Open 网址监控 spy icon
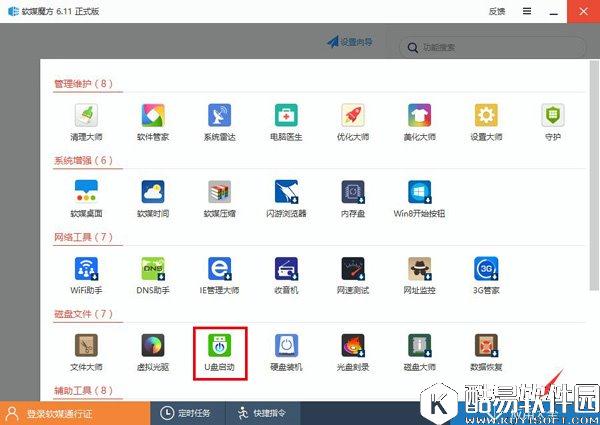Screen dimensions: 600x425 click(419, 269)
